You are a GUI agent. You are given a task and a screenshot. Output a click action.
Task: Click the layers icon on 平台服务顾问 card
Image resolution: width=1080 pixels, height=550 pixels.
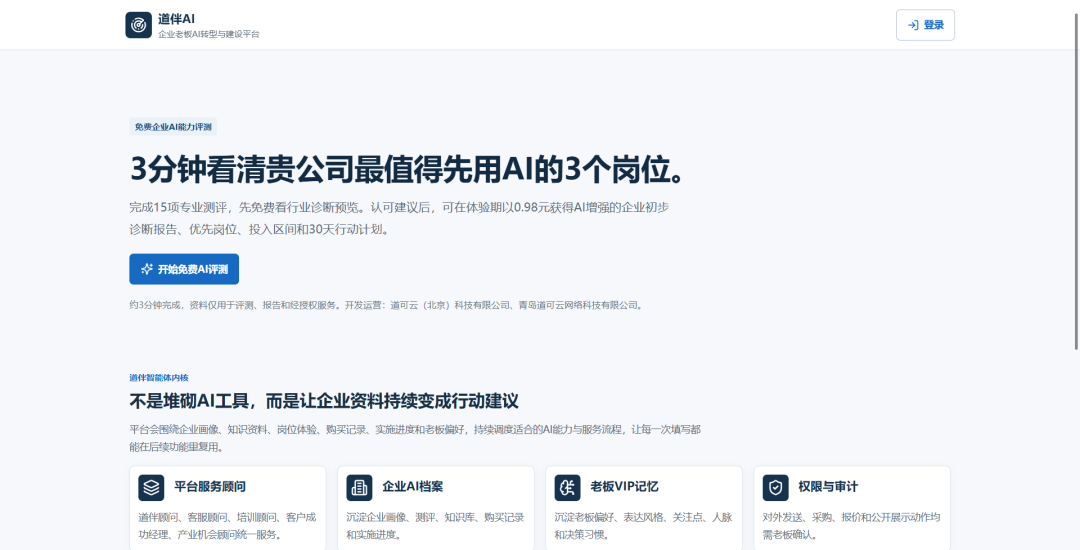pos(152,487)
